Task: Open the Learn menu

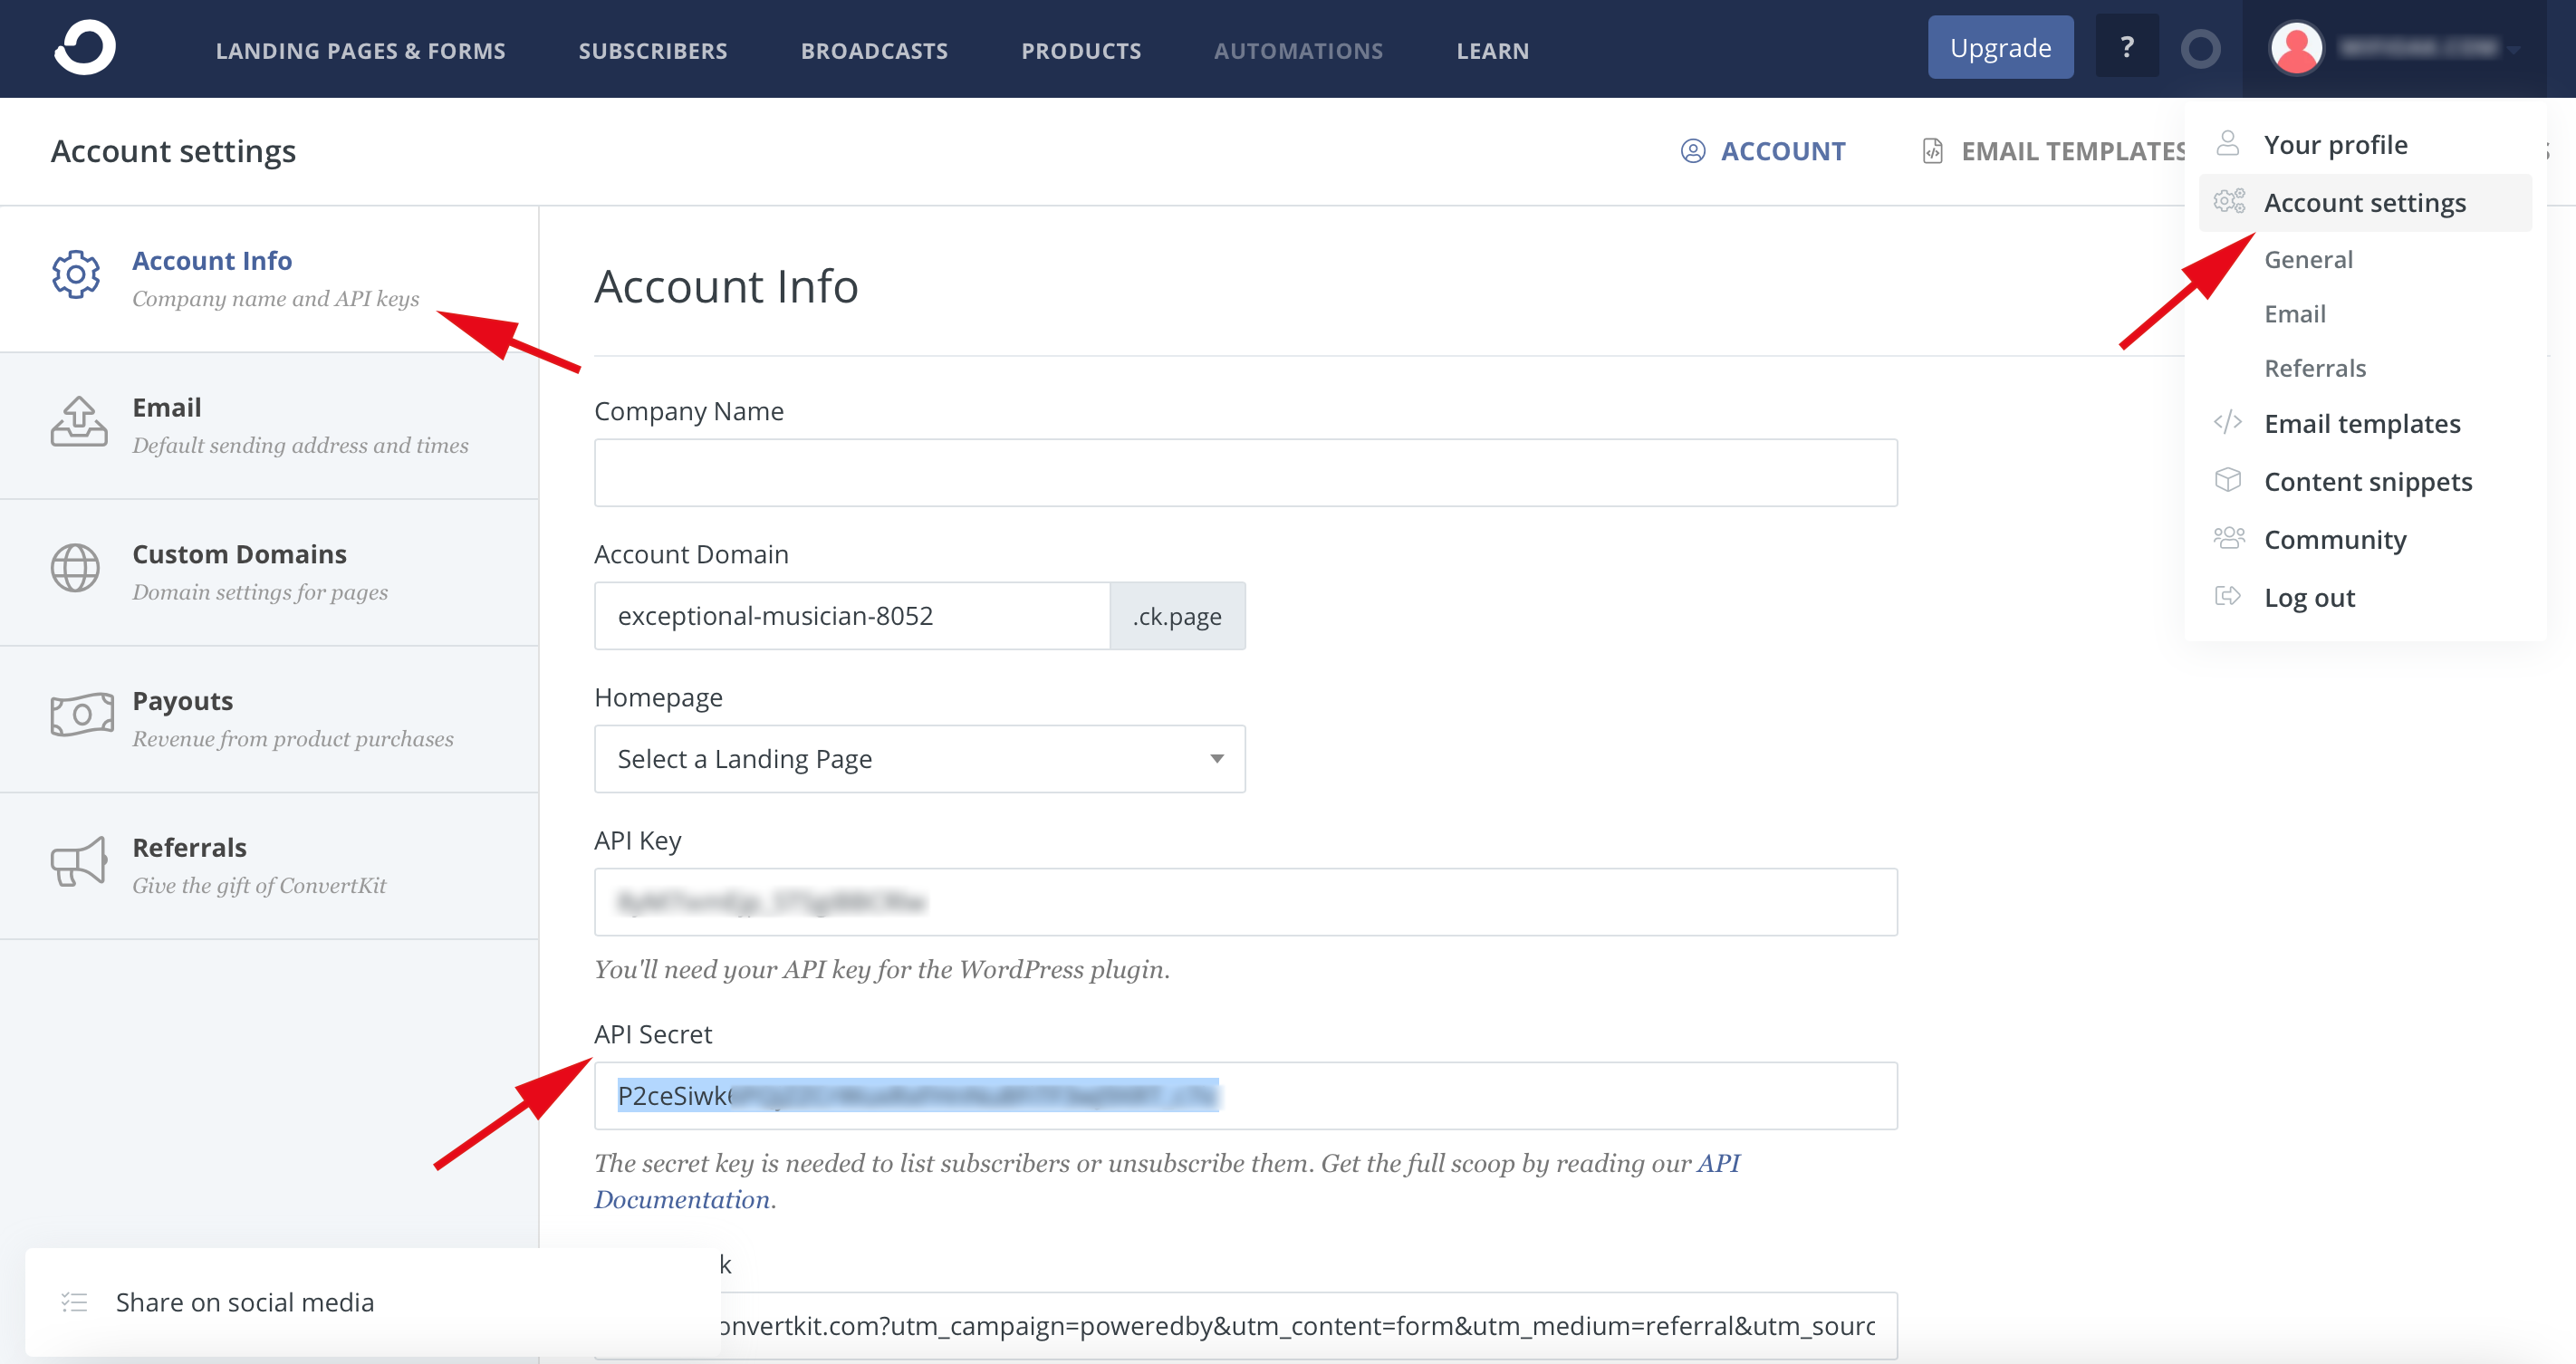Action: [1492, 50]
